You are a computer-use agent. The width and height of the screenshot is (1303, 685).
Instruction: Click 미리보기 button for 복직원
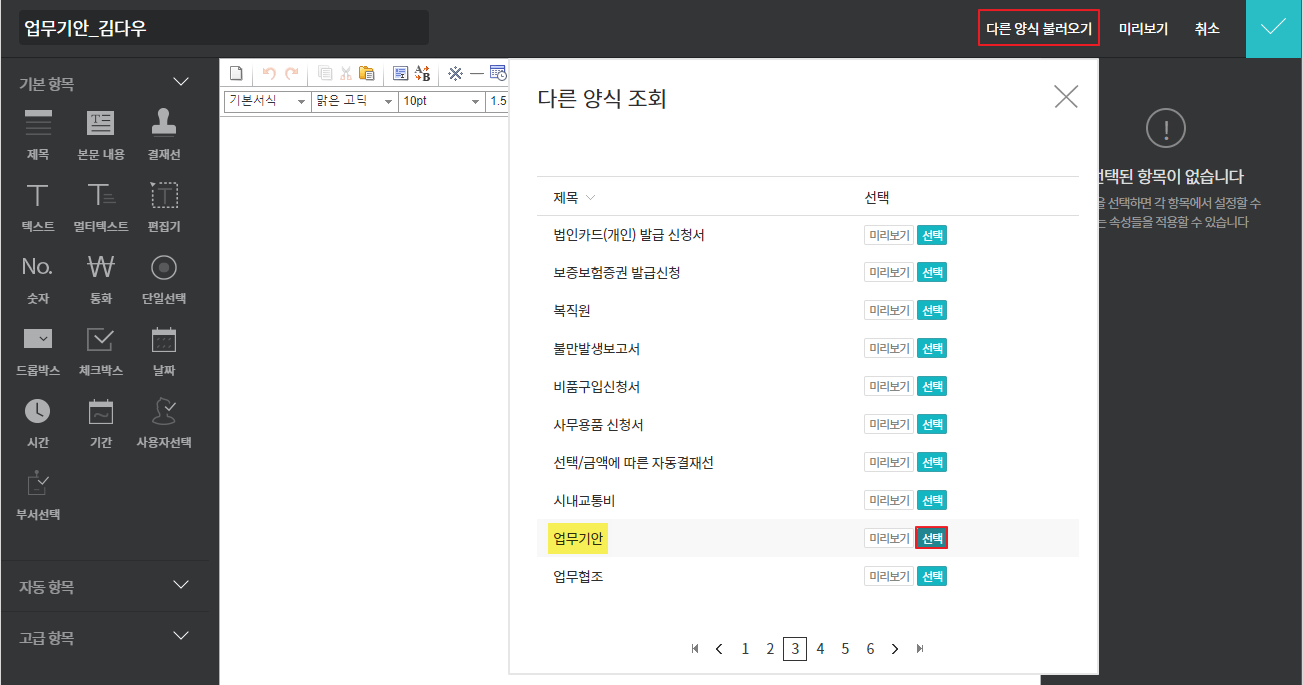(889, 310)
